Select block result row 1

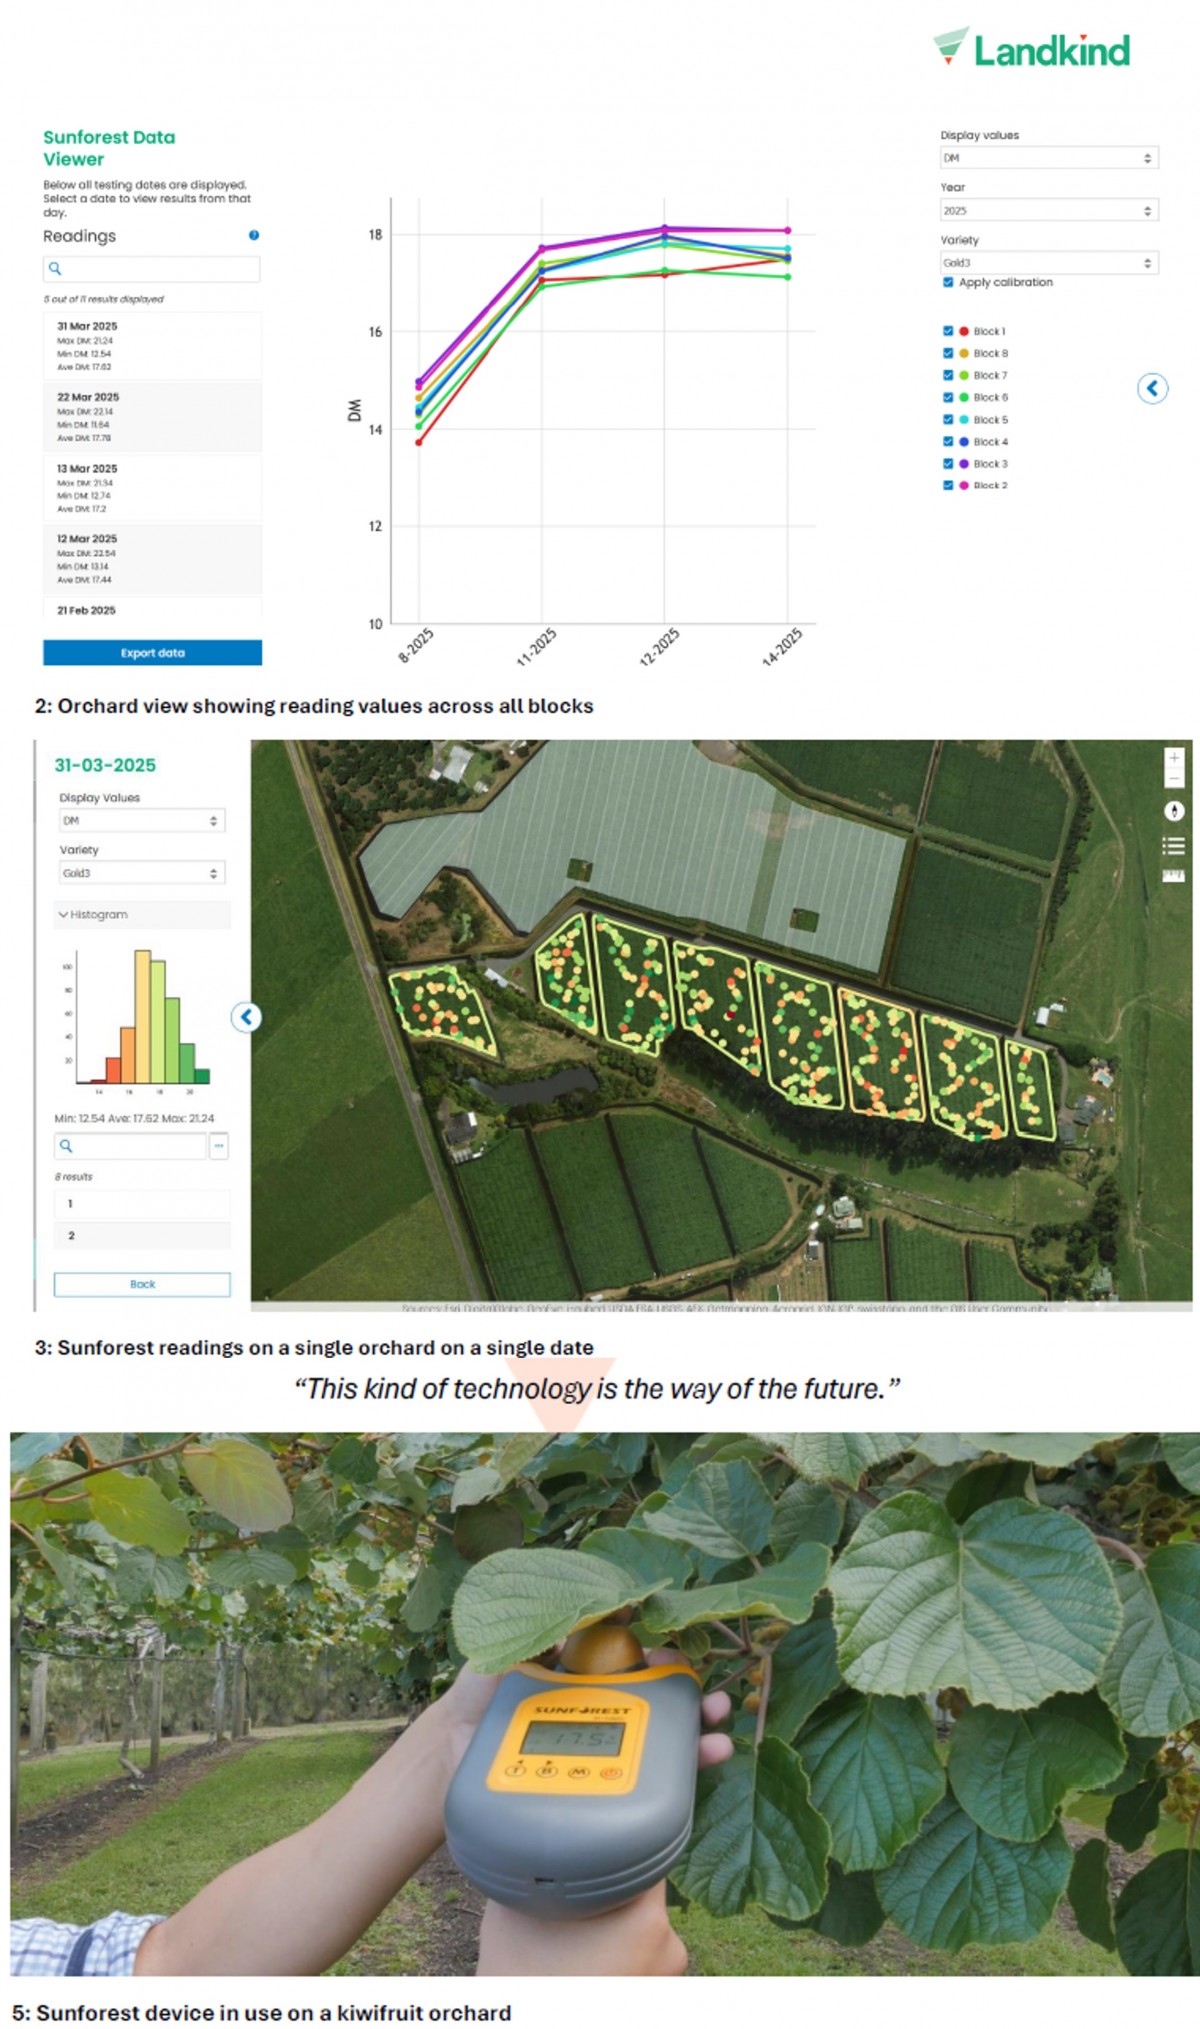(x=142, y=1204)
